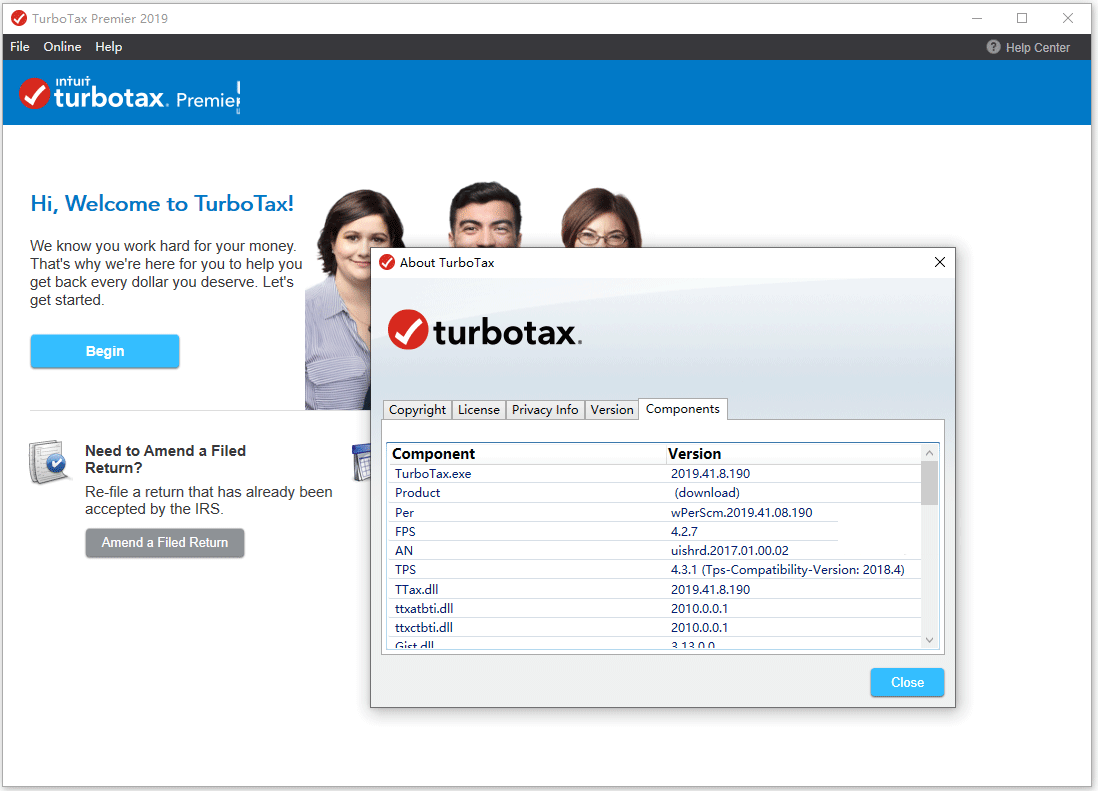1098x791 pixels.
Task: Maximize the TurboTax Premier window
Action: click(x=1022, y=18)
